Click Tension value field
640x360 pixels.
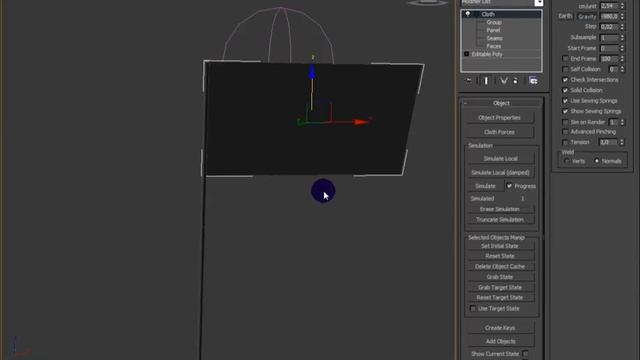pos(608,142)
